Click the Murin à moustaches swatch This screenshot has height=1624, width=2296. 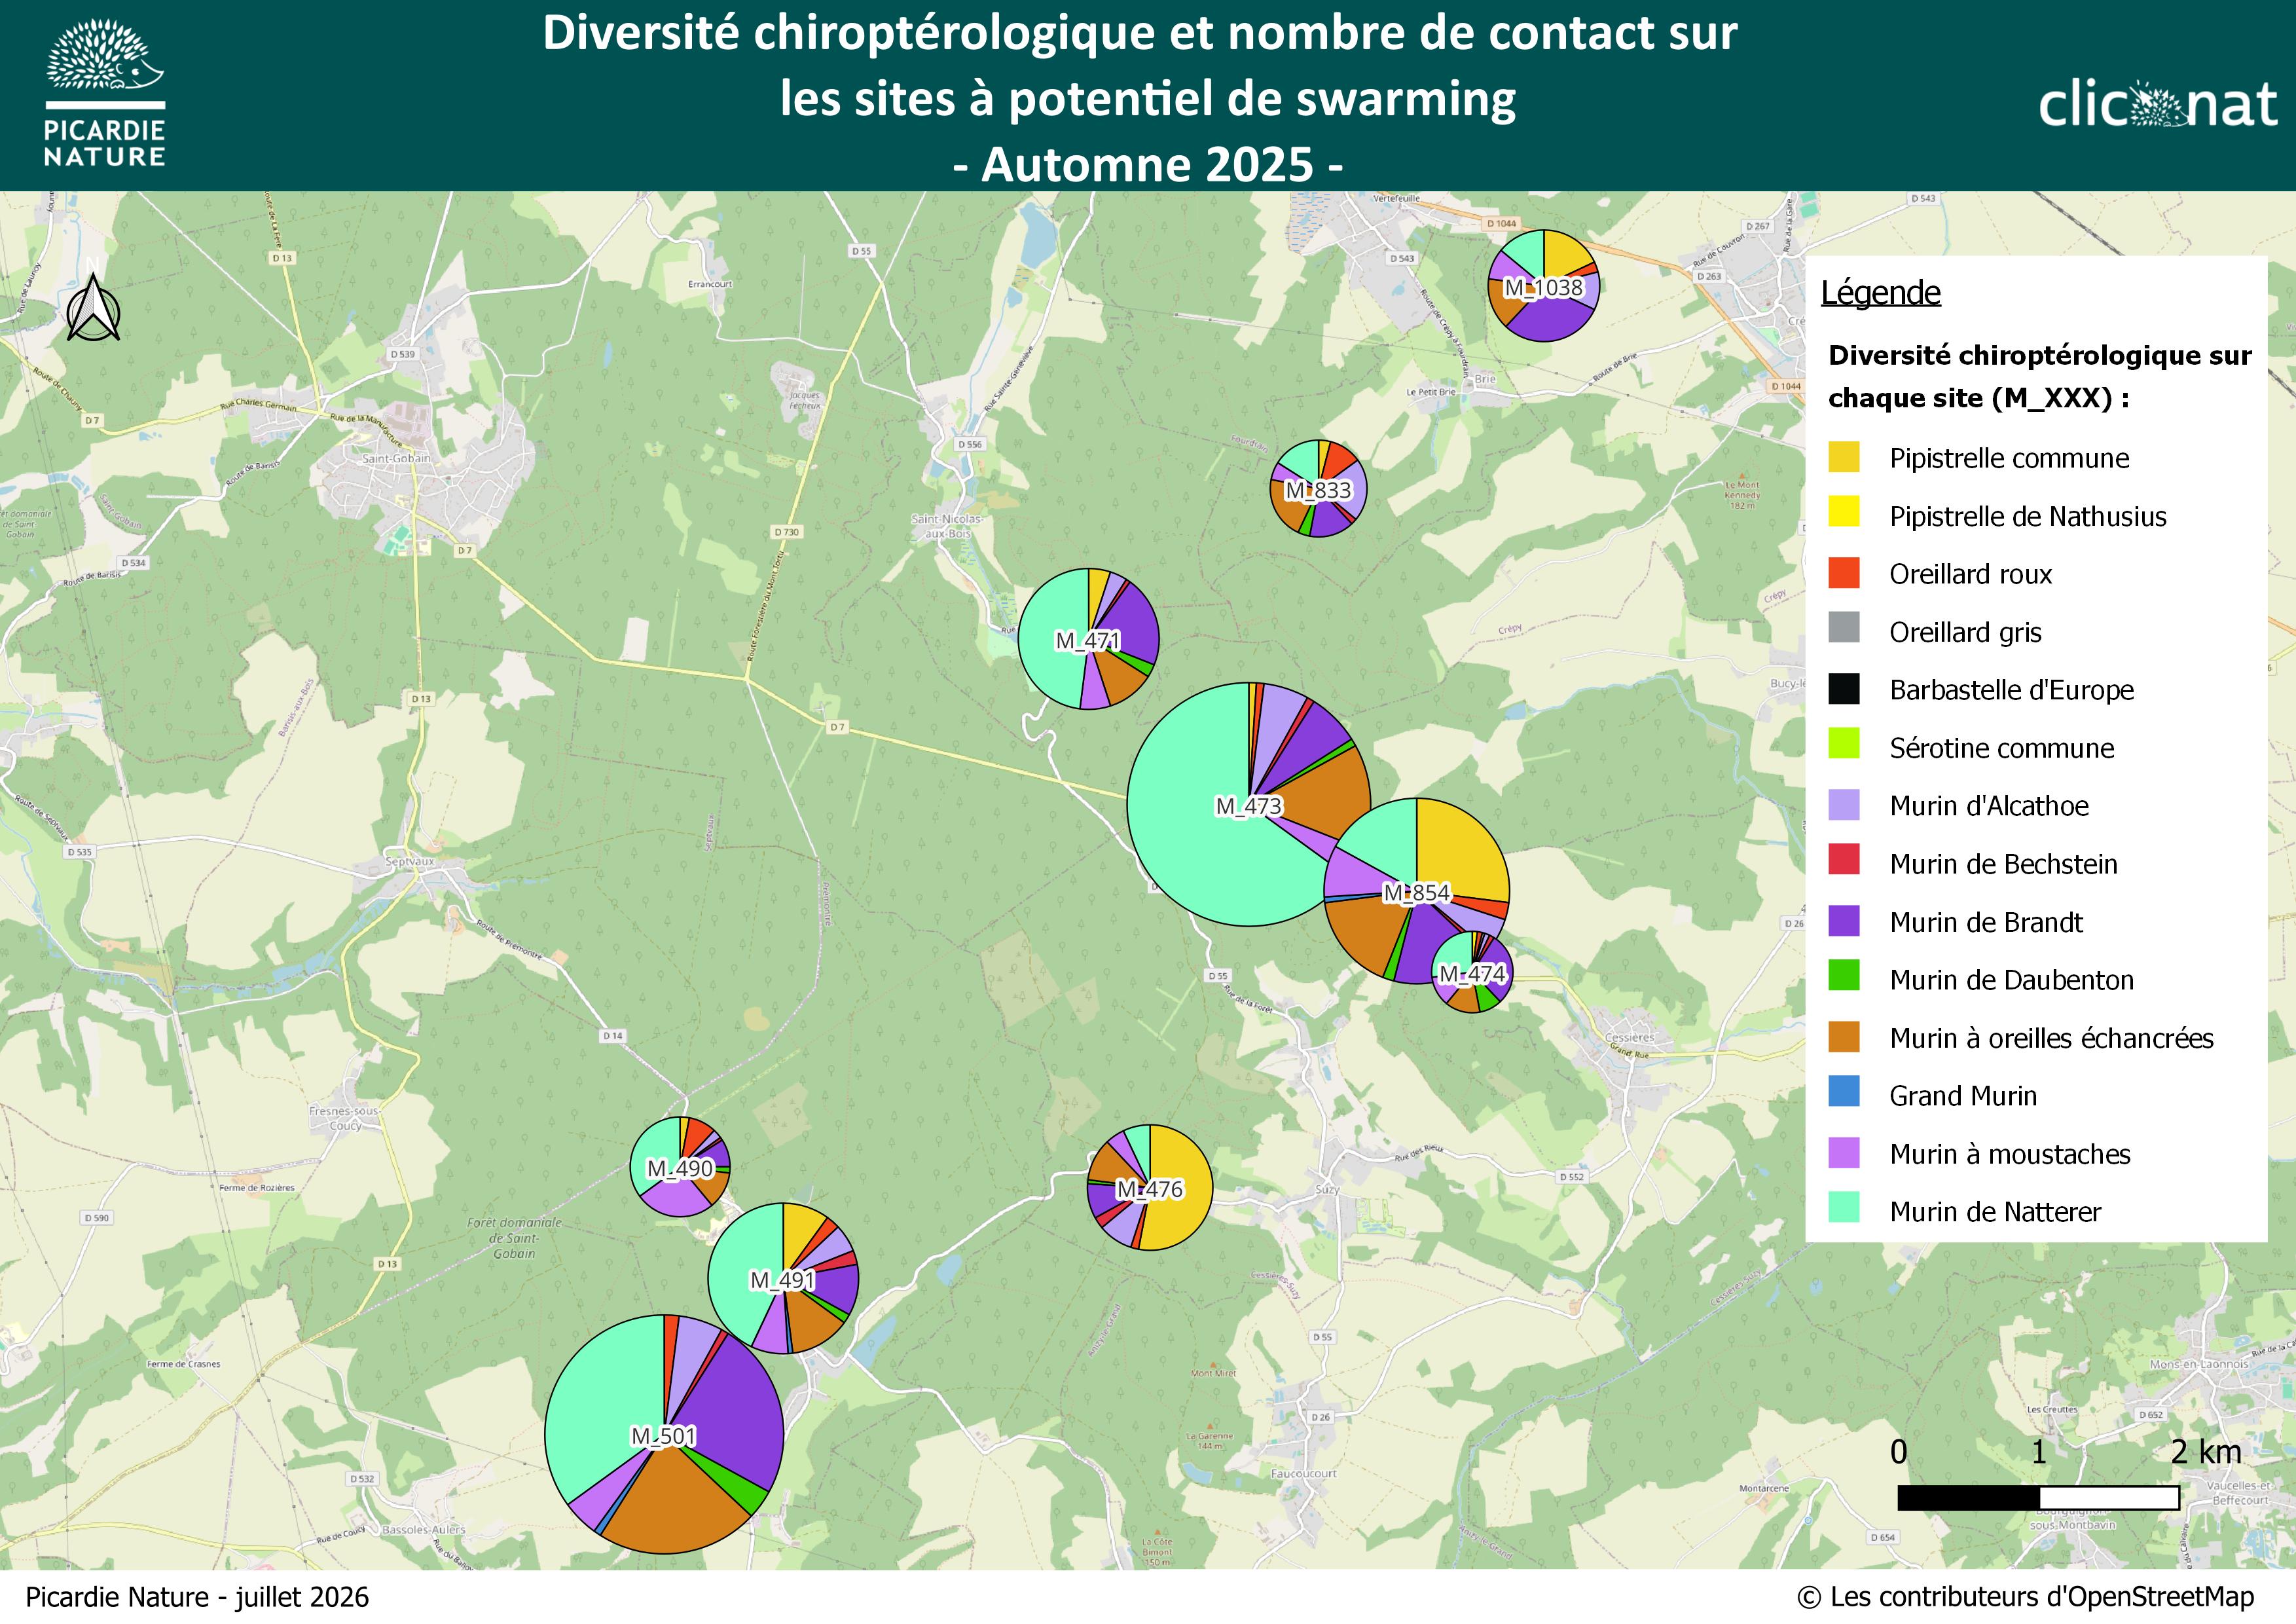pos(1844,1153)
